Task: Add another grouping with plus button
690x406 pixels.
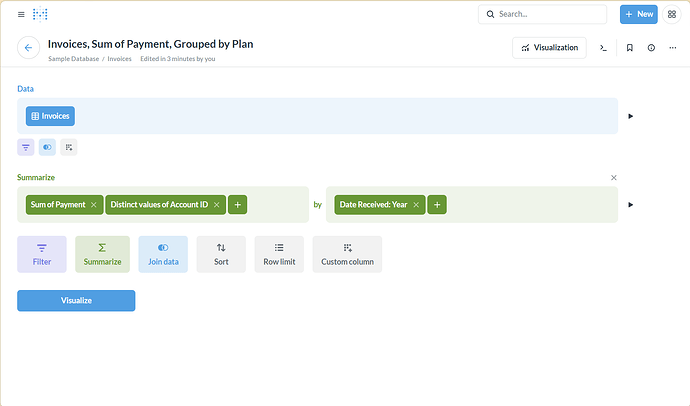Action: click(437, 205)
